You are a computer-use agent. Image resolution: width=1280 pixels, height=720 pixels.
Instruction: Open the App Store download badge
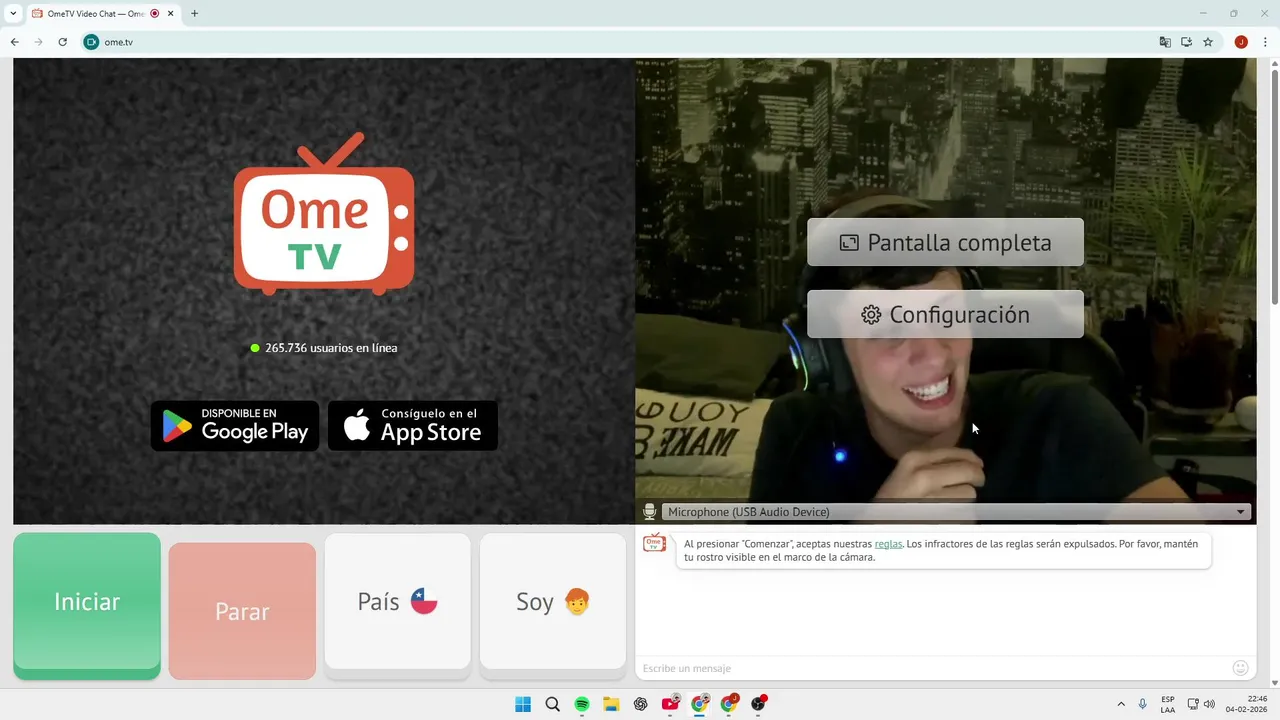(x=413, y=426)
